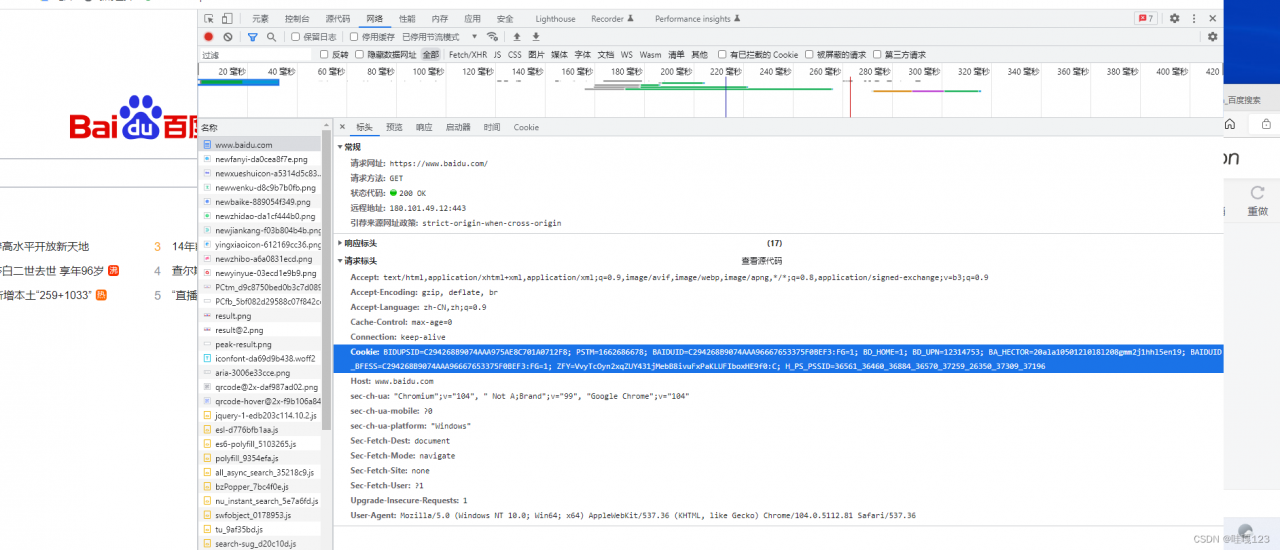Viewport: 1280px width, 550px height.
Task: Open the Recorder tab
Action: pyautogui.click(x=613, y=19)
